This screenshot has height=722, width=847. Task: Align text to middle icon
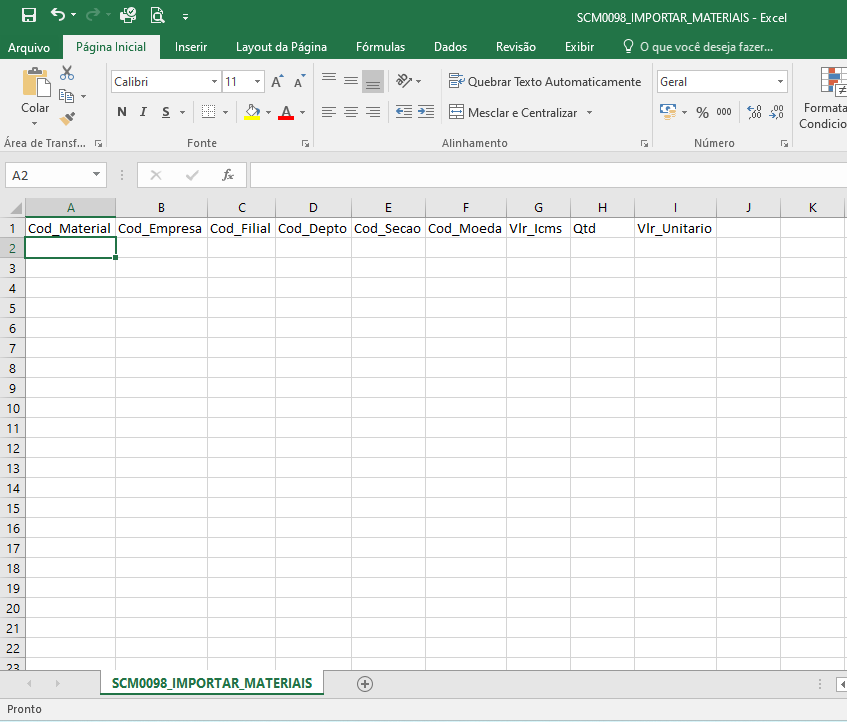point(351,81)
